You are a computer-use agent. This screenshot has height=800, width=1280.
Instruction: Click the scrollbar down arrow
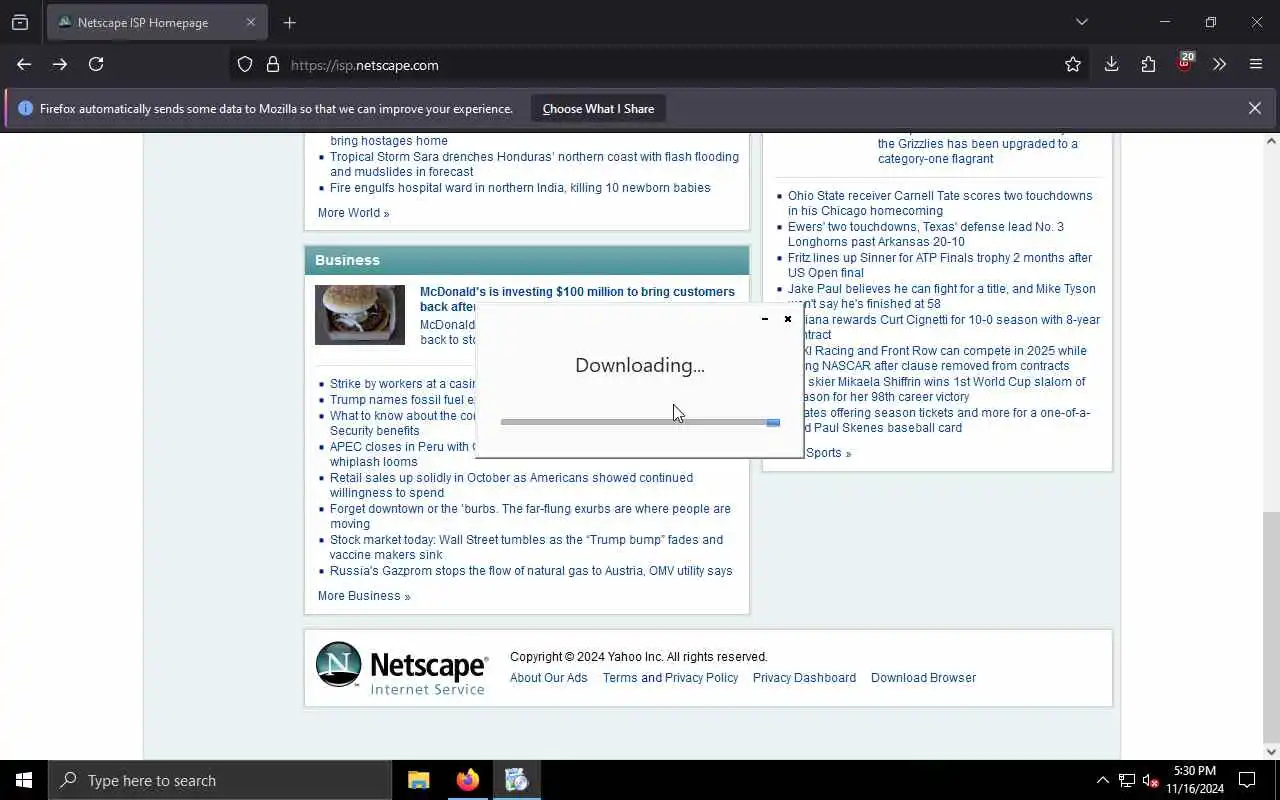click(x=1271, y=751)
